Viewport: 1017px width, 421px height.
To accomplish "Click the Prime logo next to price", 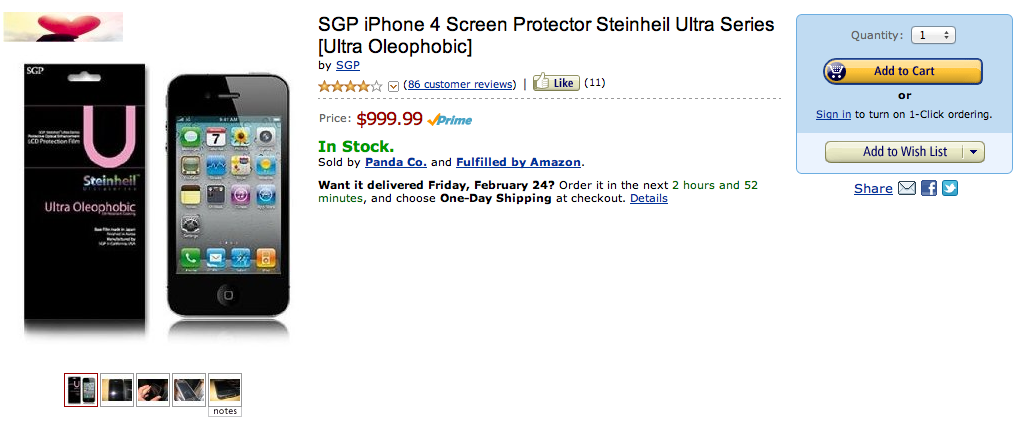I will click(x=450, y=120).
